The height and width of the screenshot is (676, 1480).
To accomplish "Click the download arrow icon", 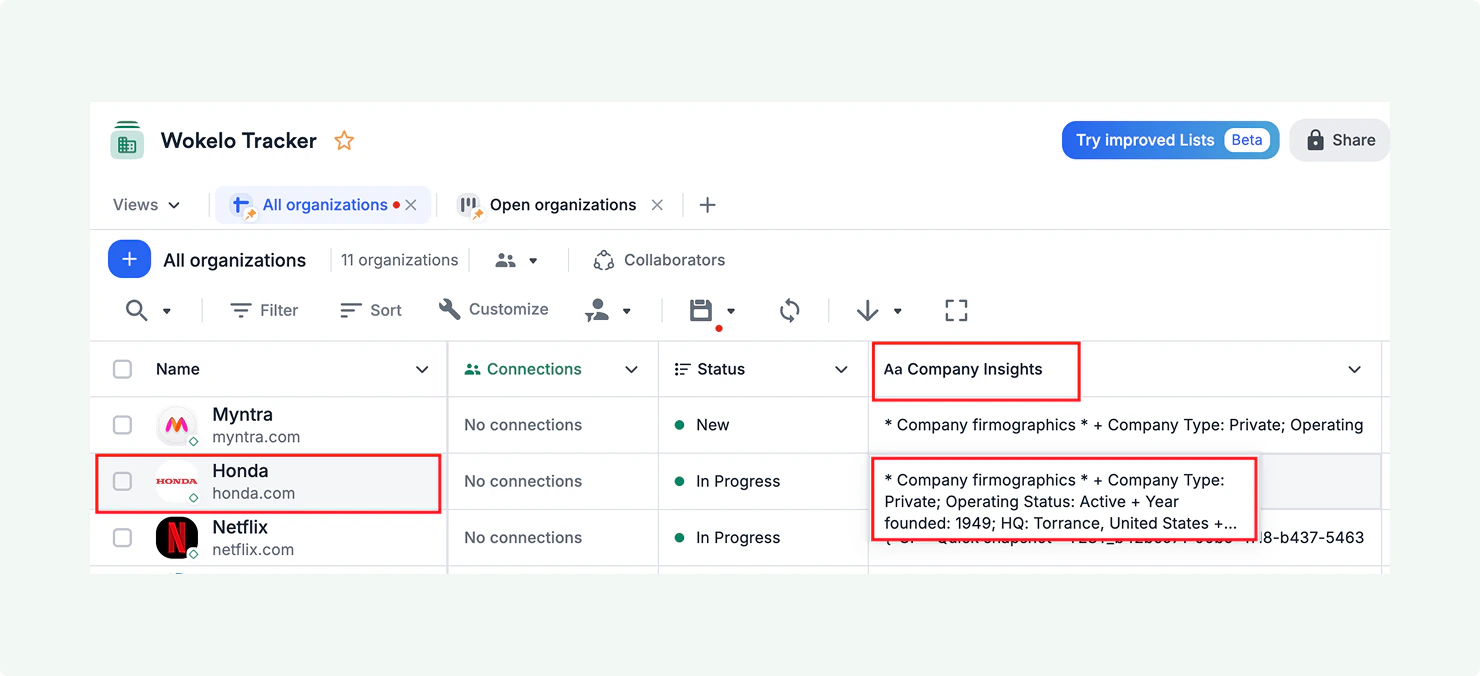I will coord(867,311).
